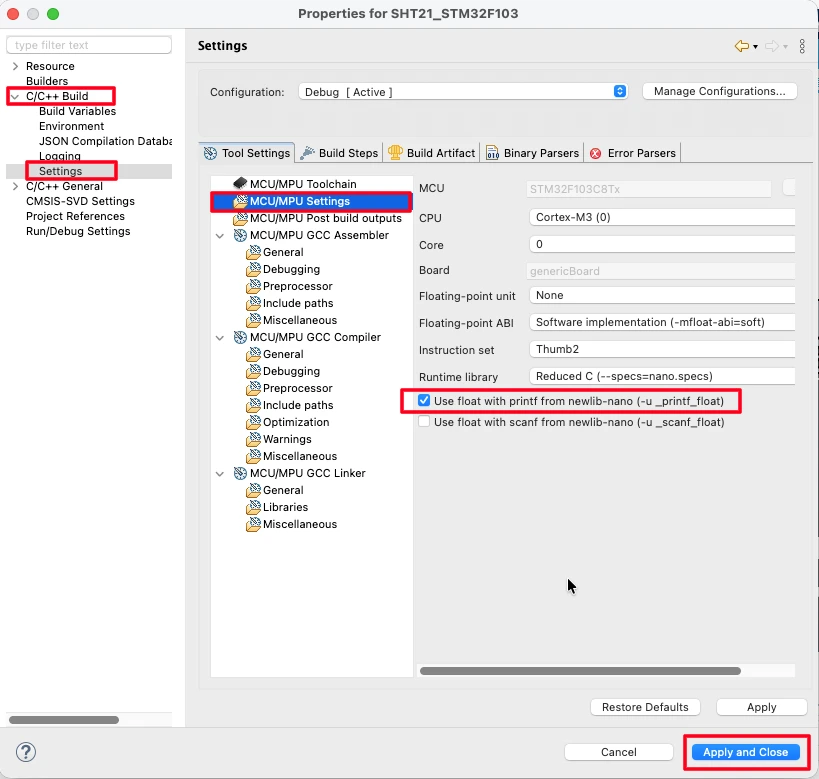The image size is (819, 779).
Task: Click the Error Parsers tab icon
Action: point(596,153)
